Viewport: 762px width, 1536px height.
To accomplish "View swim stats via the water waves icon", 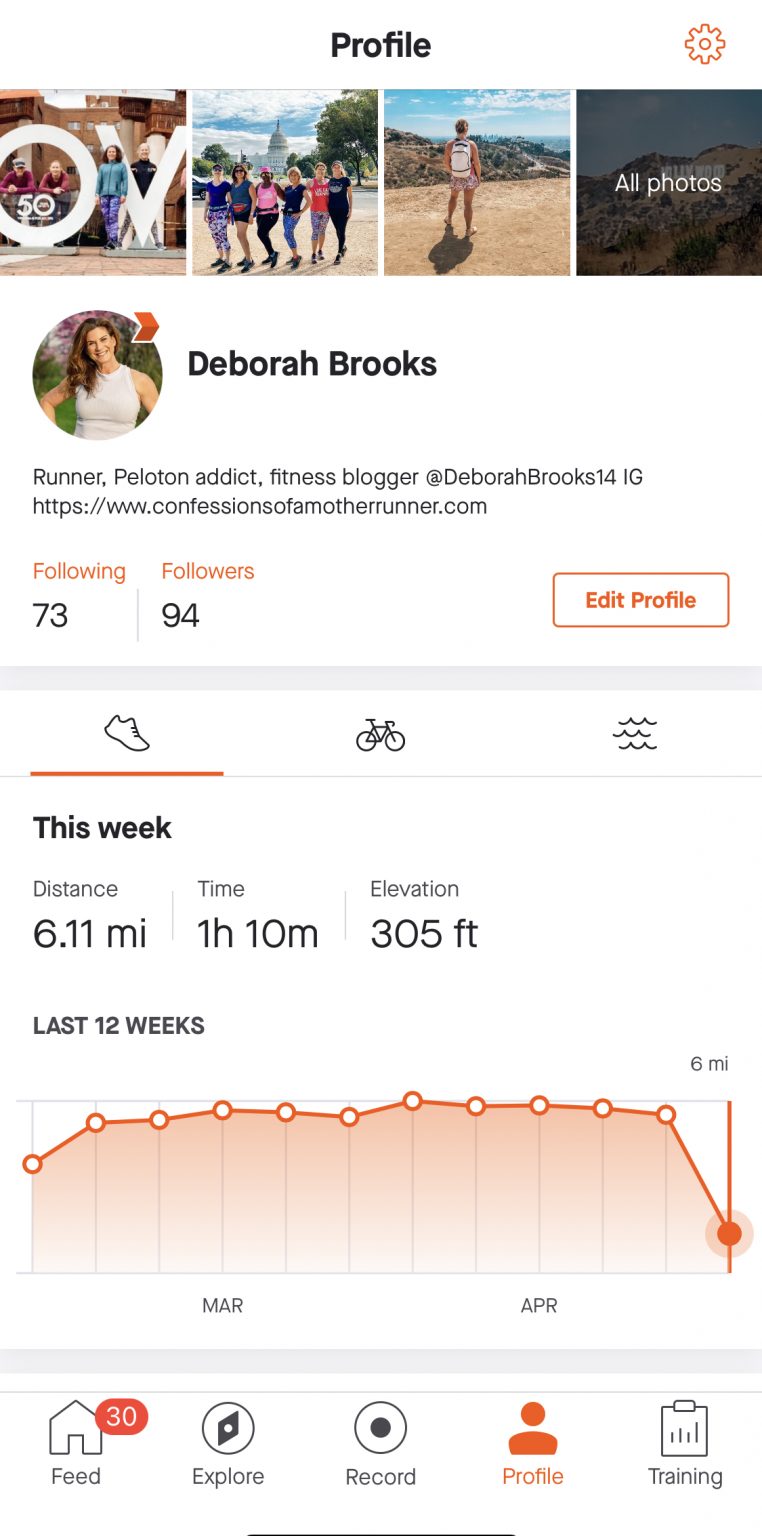I will 634,733.
